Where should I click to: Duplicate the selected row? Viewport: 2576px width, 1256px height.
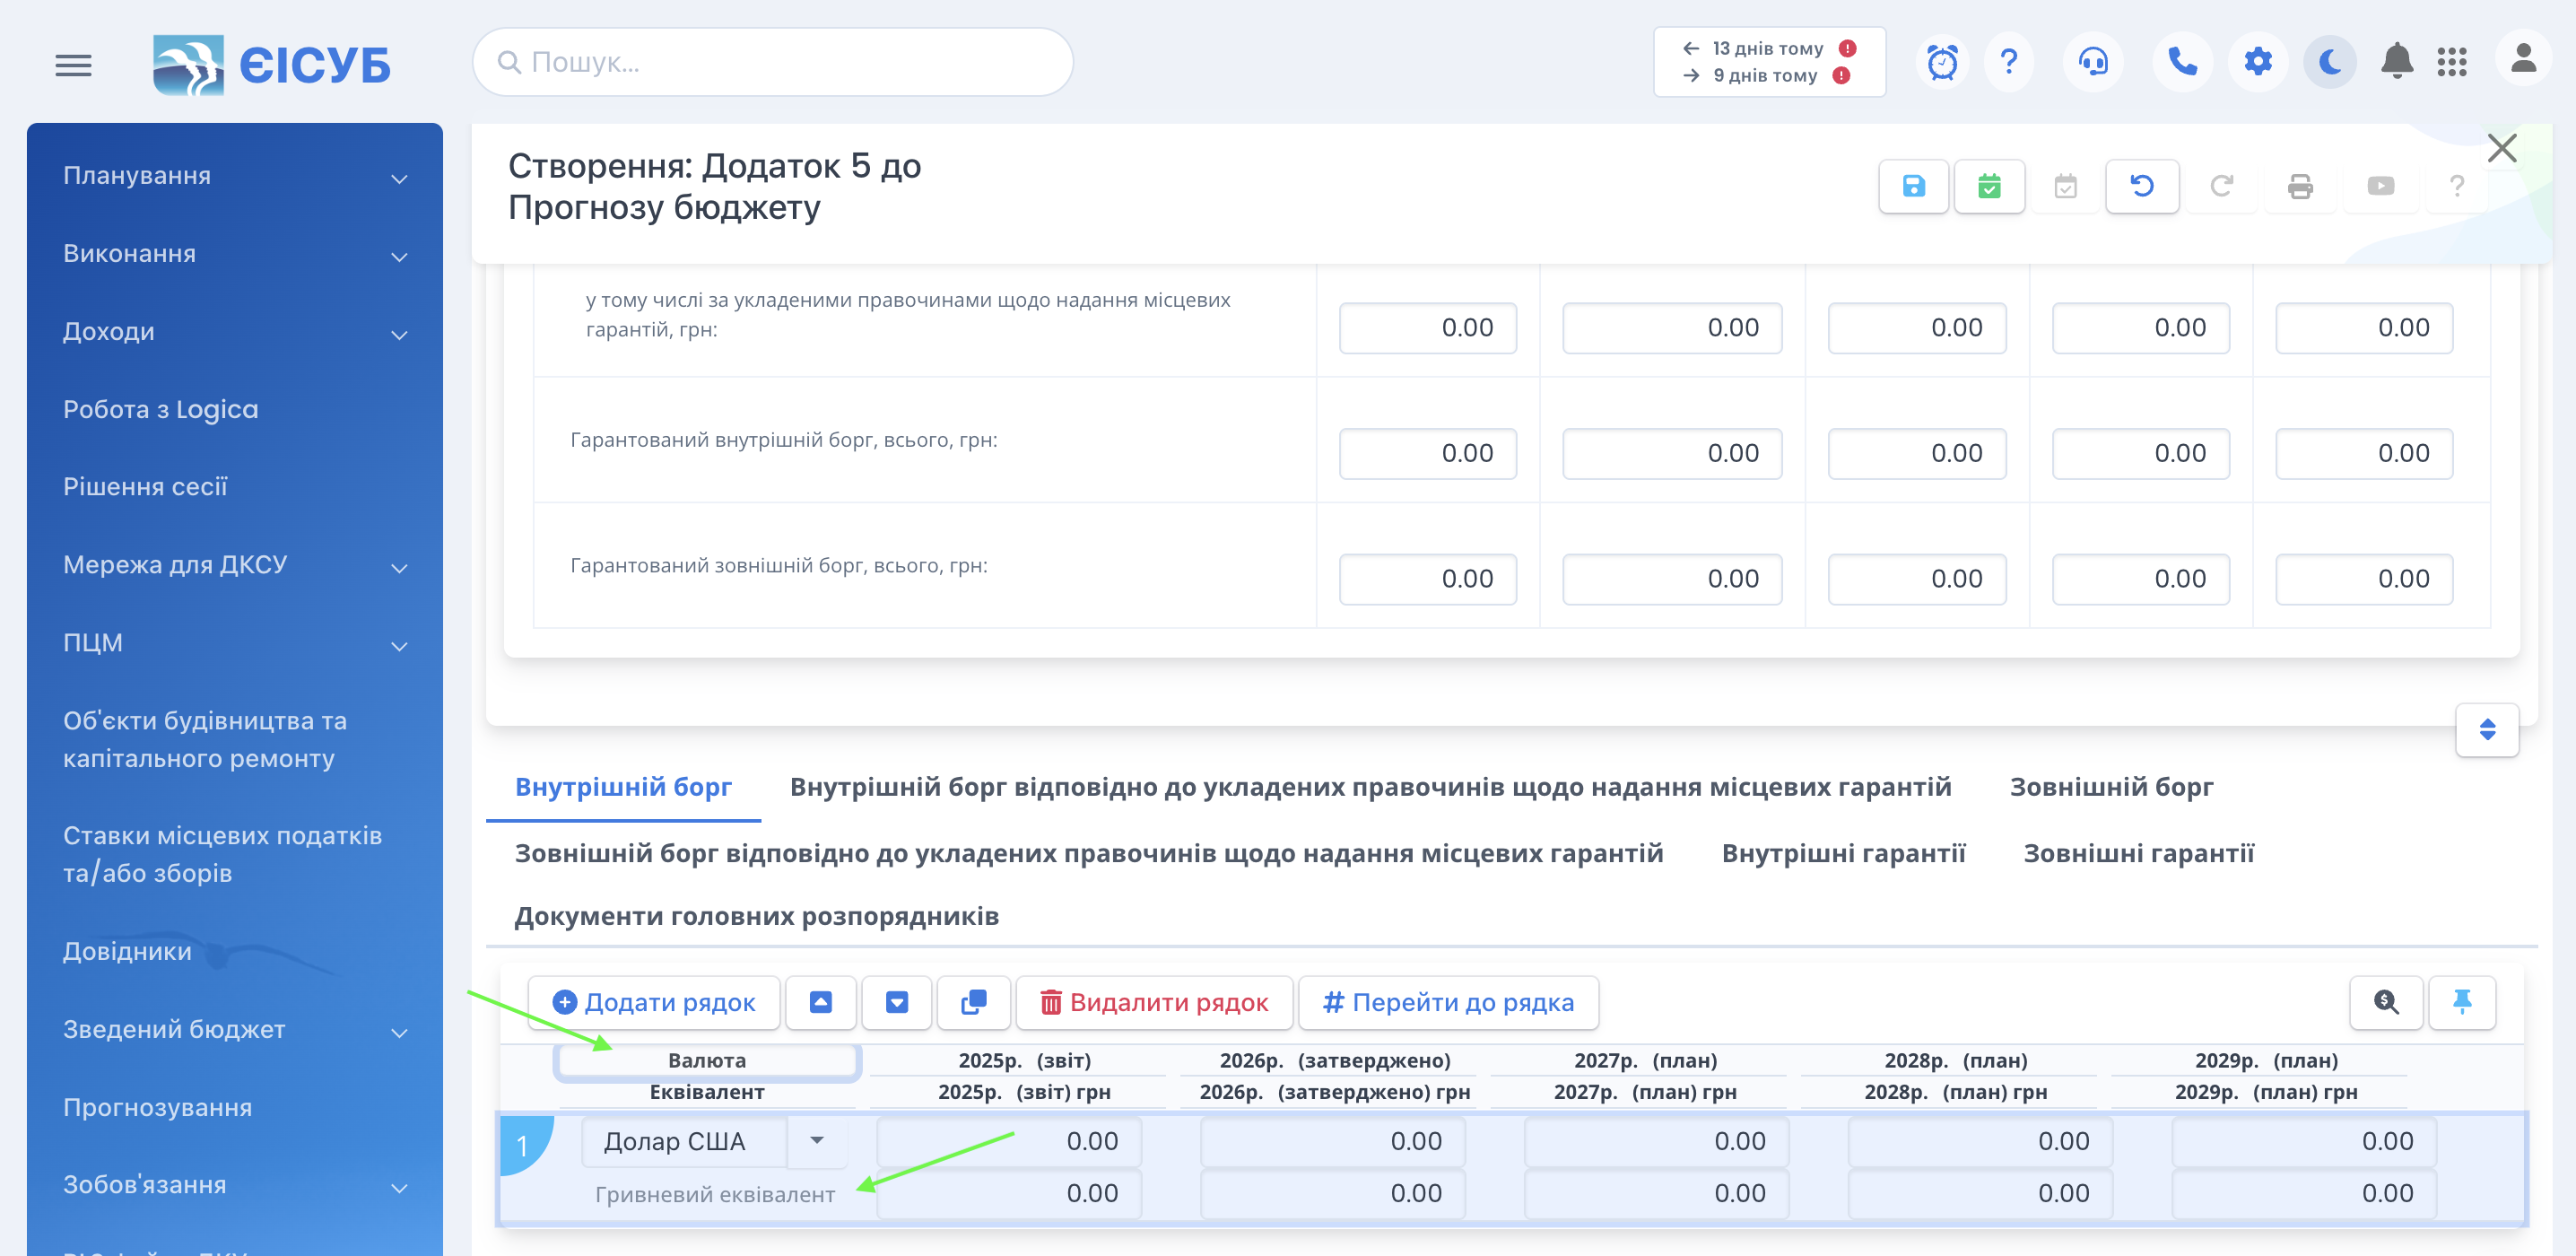[x=973, y=1002]
